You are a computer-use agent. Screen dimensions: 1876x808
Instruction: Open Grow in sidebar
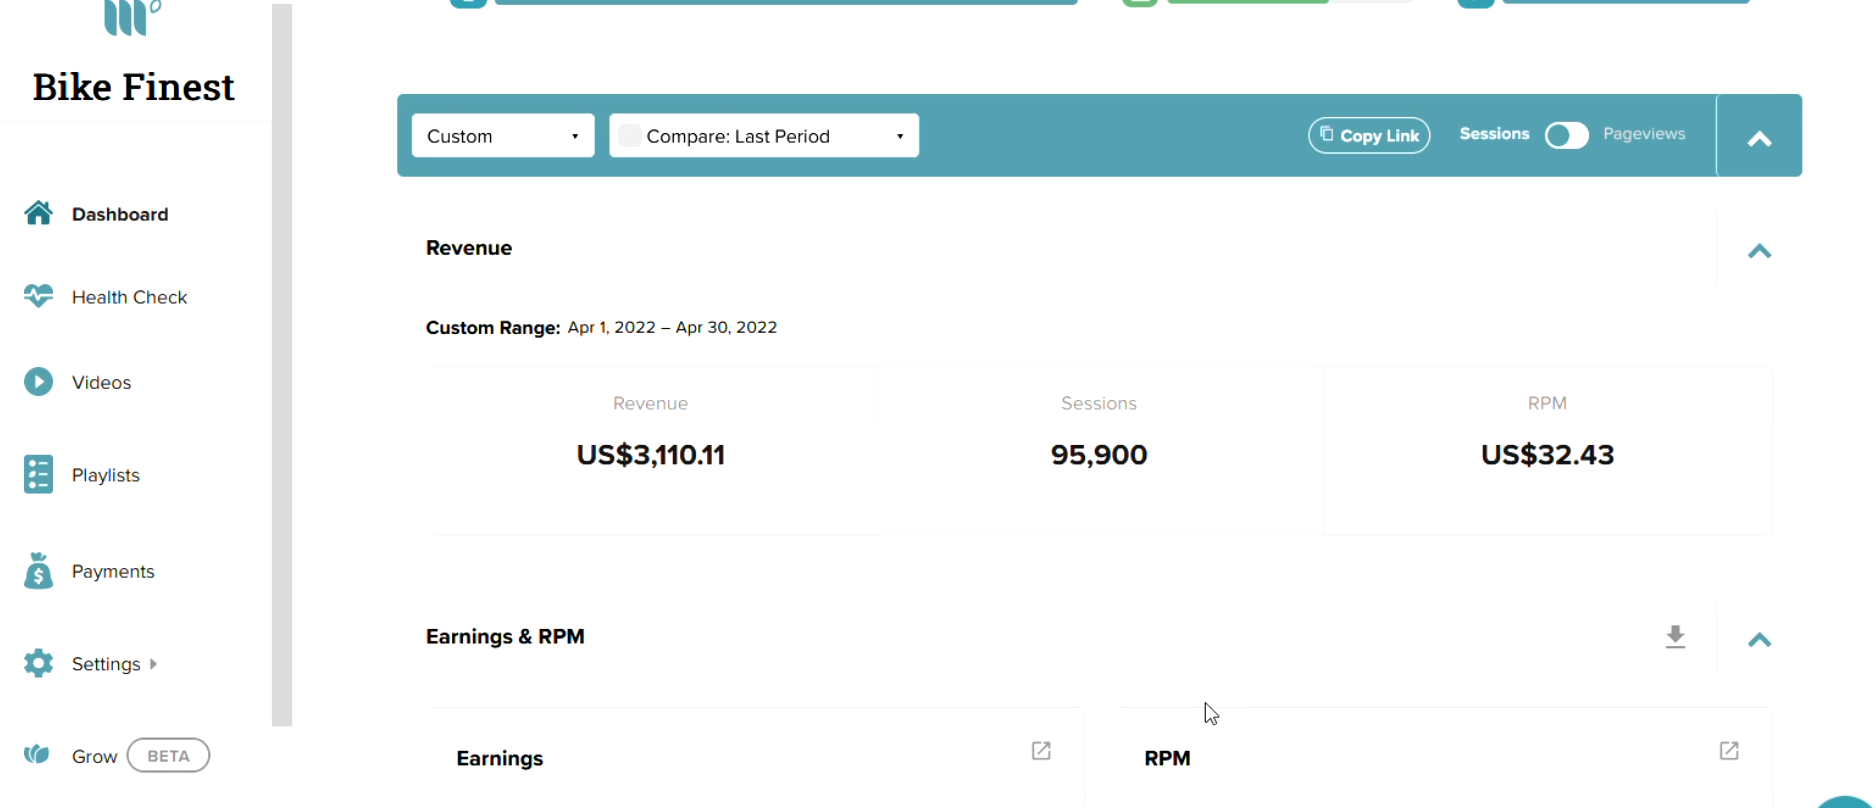click(94, 756)
